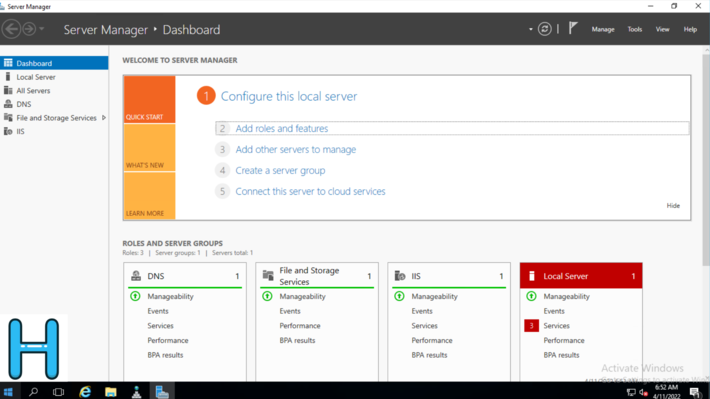This screenshot has width=710, height=399.
Task: Click Create a server group
Action: point(280,170)
